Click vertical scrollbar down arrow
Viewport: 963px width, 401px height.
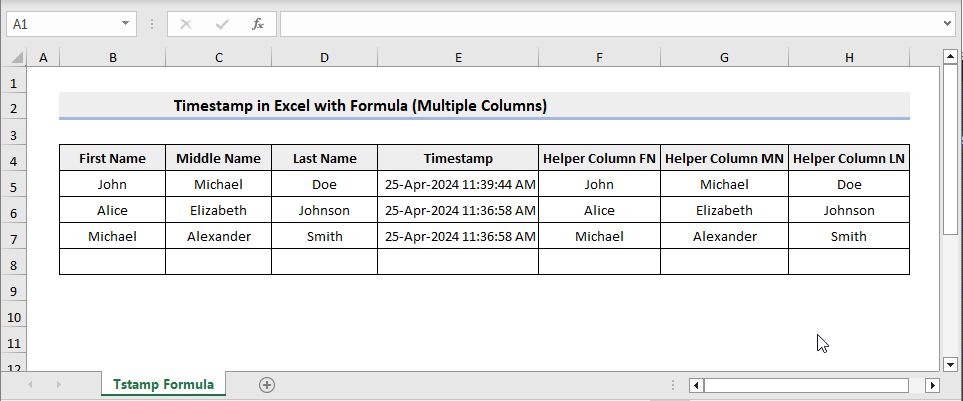point(949,364)
